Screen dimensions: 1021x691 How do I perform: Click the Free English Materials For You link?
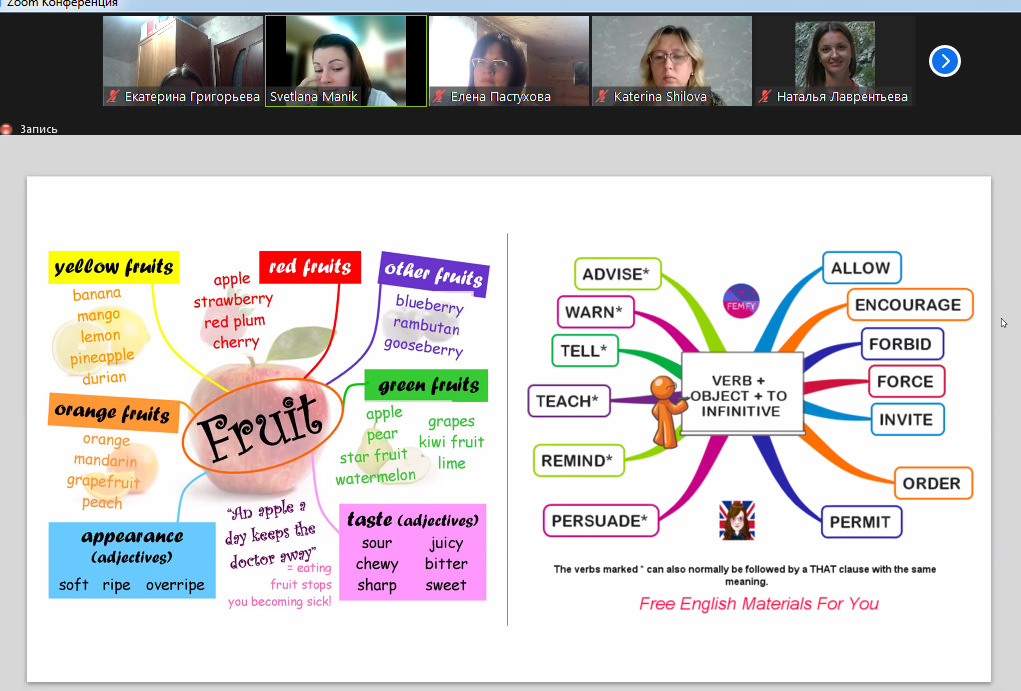click(759, 603)
